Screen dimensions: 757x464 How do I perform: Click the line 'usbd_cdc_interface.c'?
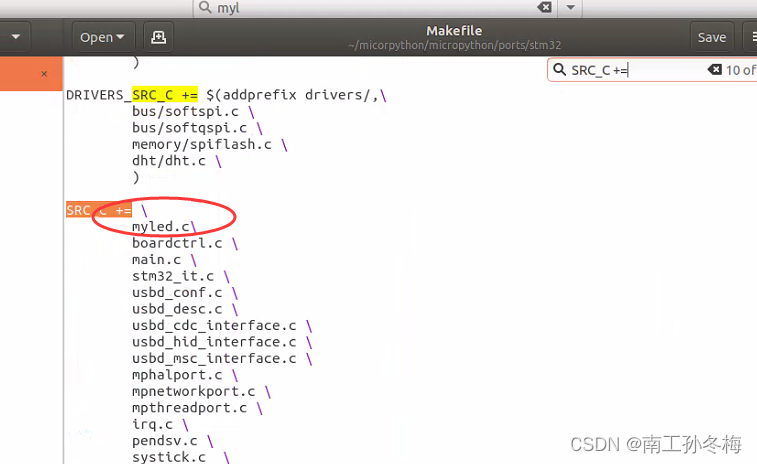point(214,325)
